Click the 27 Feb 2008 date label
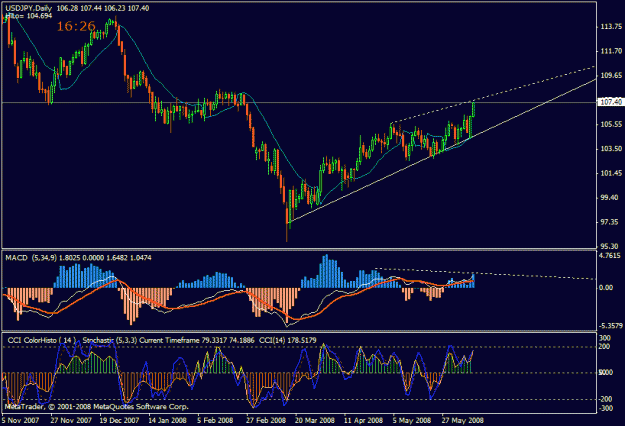 pyautogui.click(x=266, y=420)
